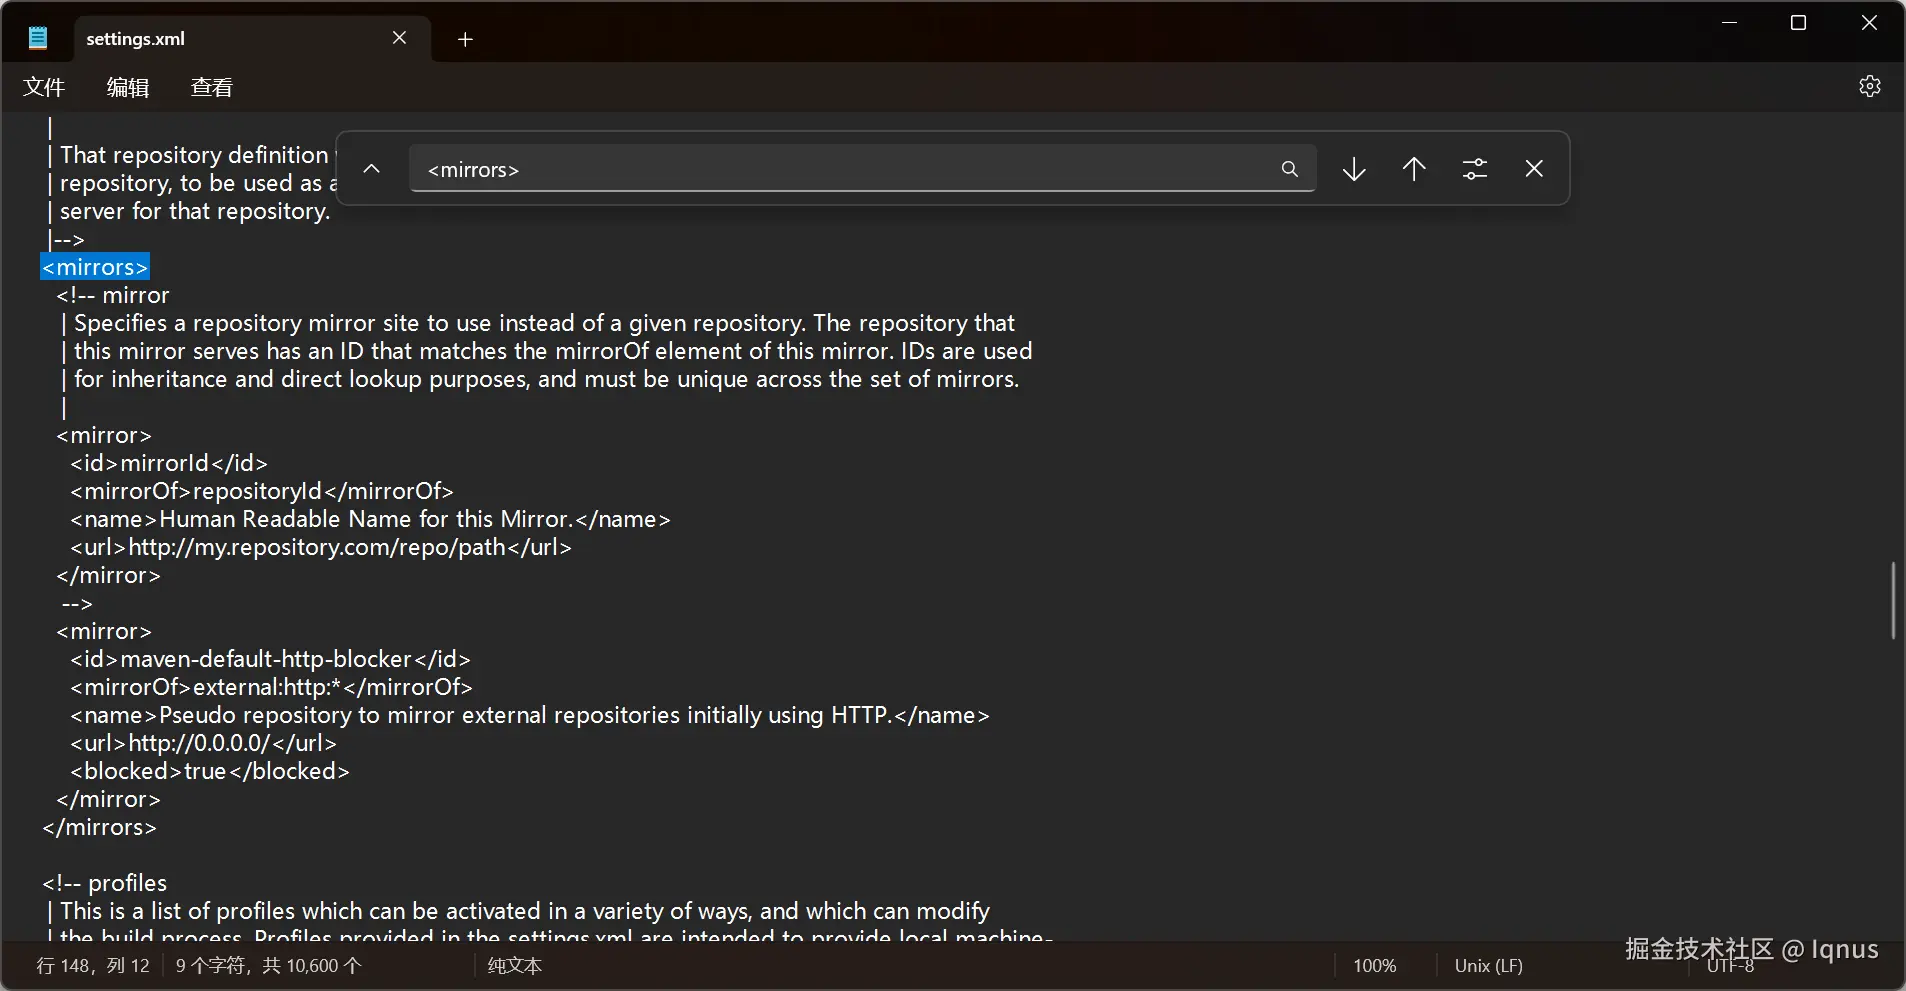Close the Notepad window
The width and height of the screenshot is (1906, 991).
click(1869, 23)
